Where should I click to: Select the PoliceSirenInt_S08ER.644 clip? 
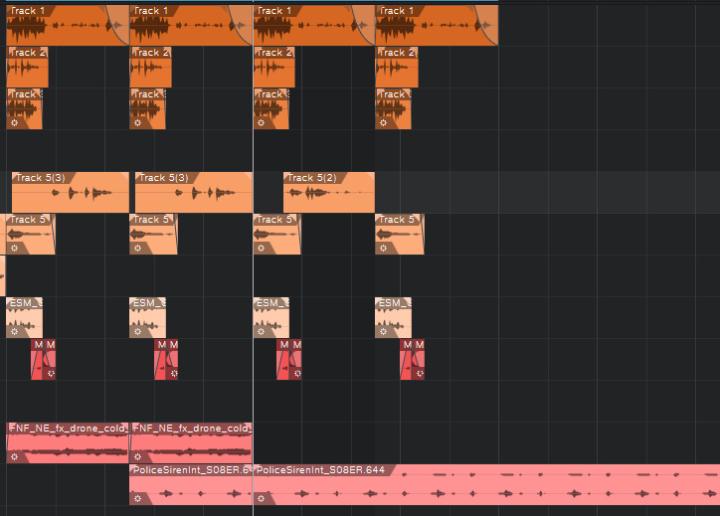(x=486, y=485)
